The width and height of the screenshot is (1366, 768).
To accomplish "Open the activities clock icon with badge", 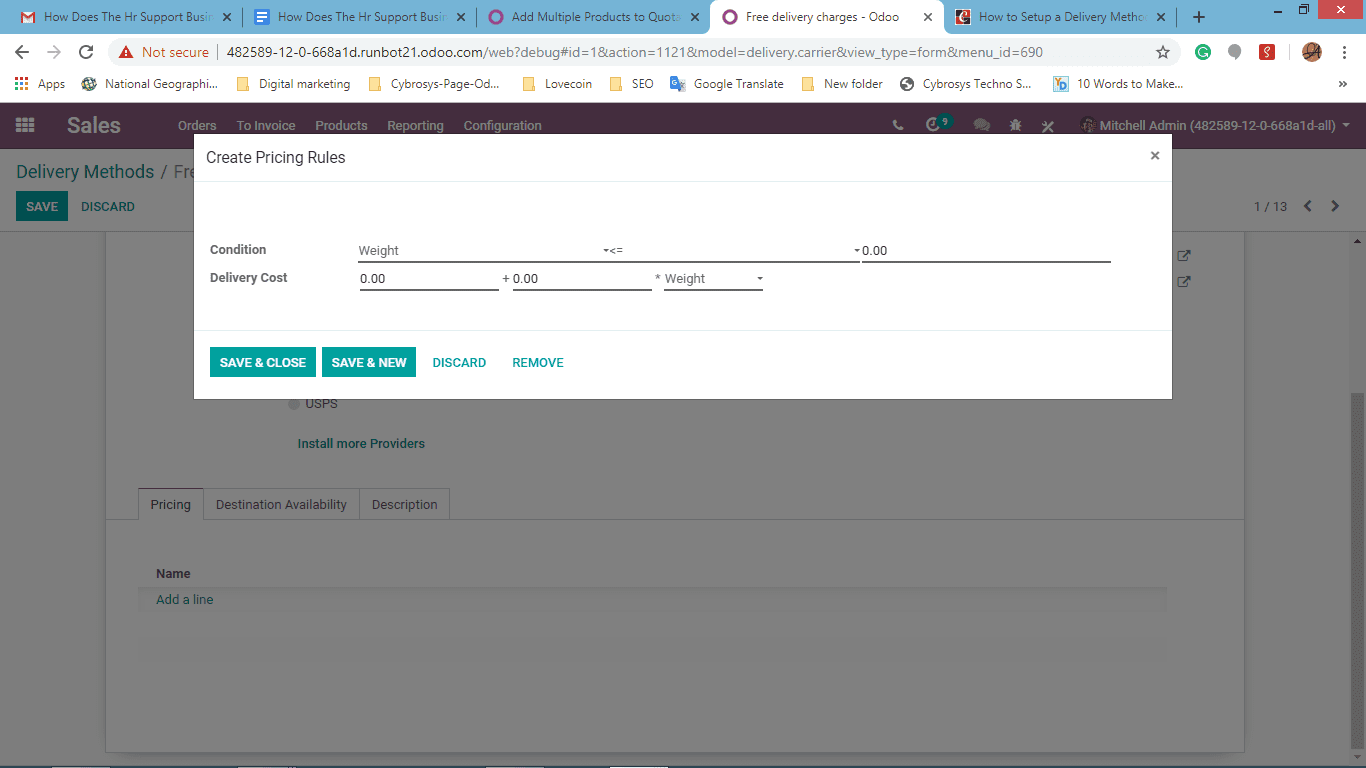I will (937, 124).
